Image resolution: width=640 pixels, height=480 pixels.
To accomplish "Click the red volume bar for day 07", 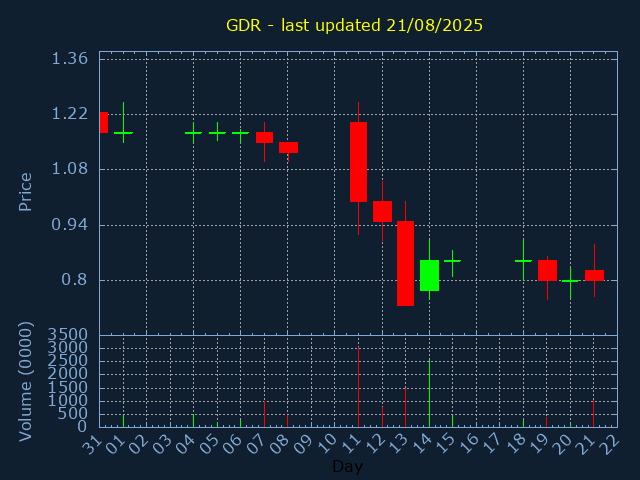I will [x=264, y=414].
